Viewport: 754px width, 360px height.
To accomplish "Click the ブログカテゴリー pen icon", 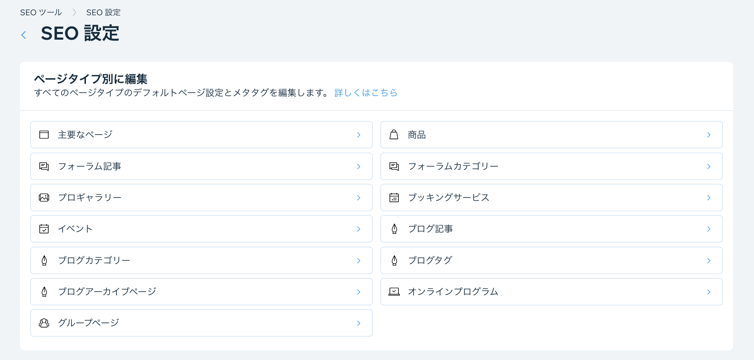I will pos(44,261).
